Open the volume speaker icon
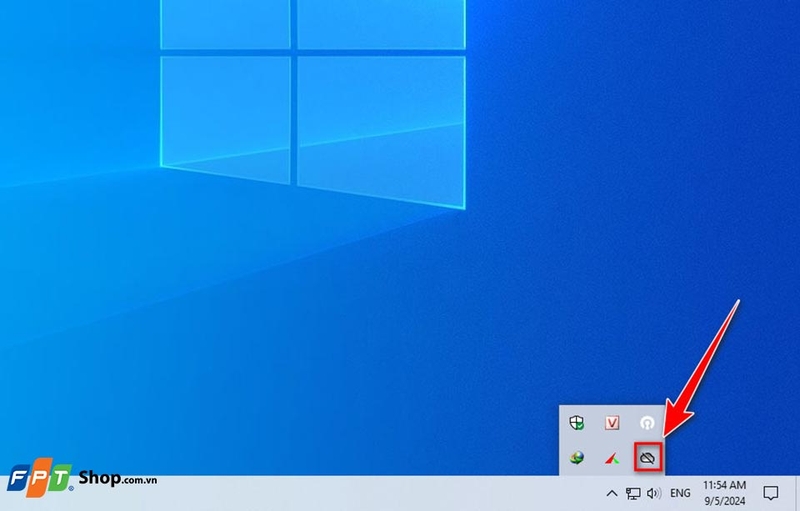800x511 pixels. click(654, 493)
